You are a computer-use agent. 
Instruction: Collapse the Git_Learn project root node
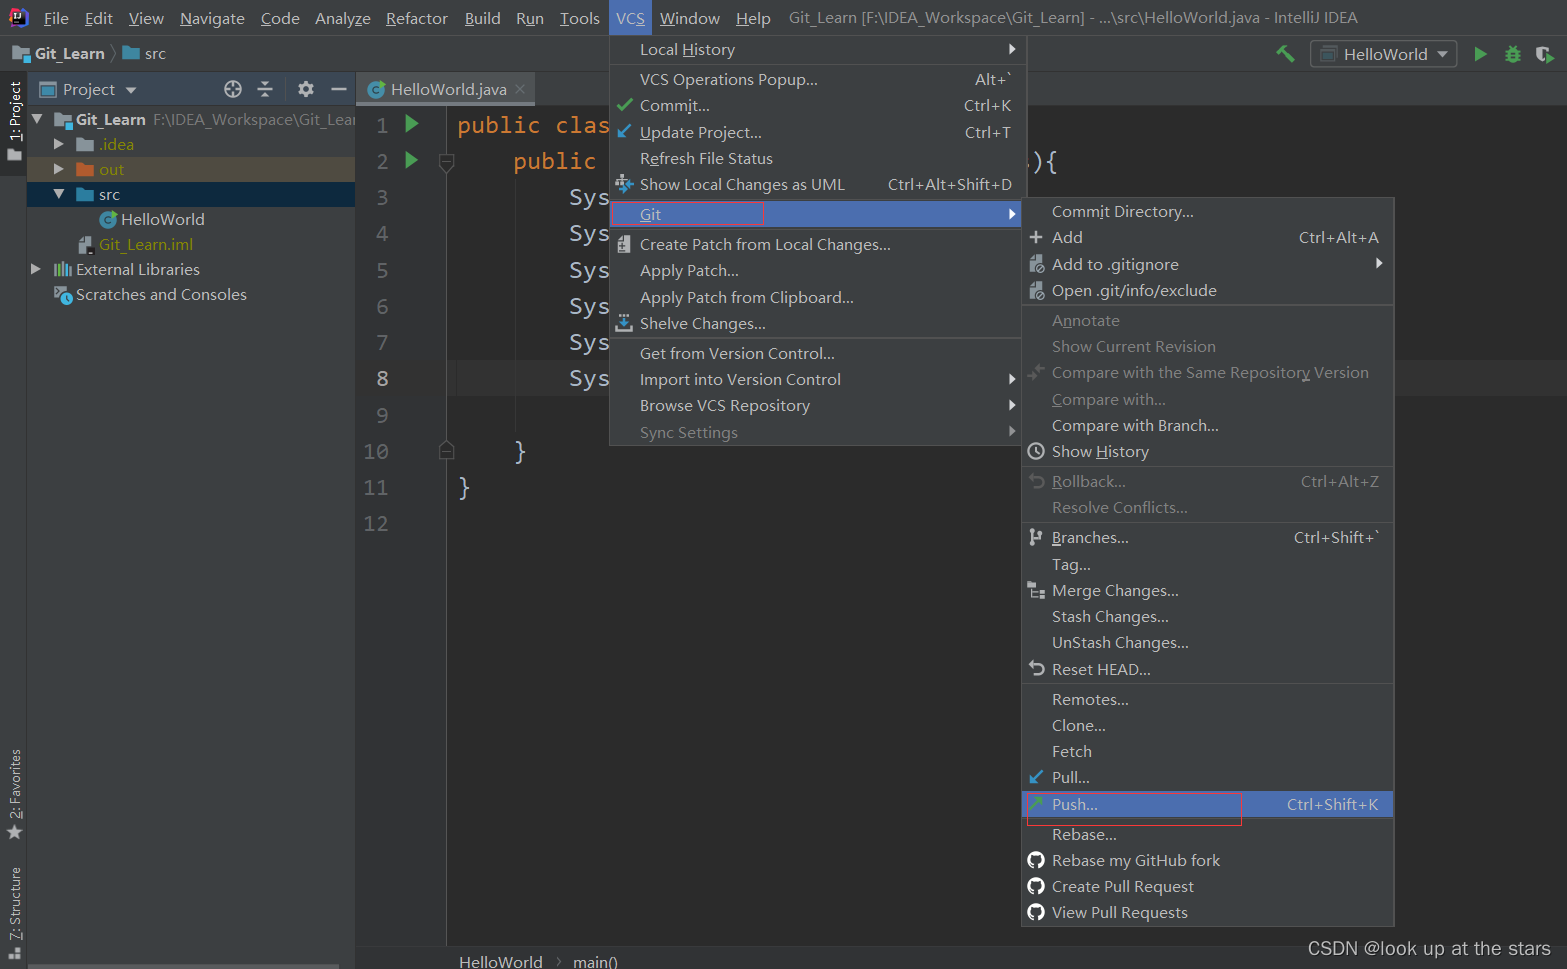(38, 119)
